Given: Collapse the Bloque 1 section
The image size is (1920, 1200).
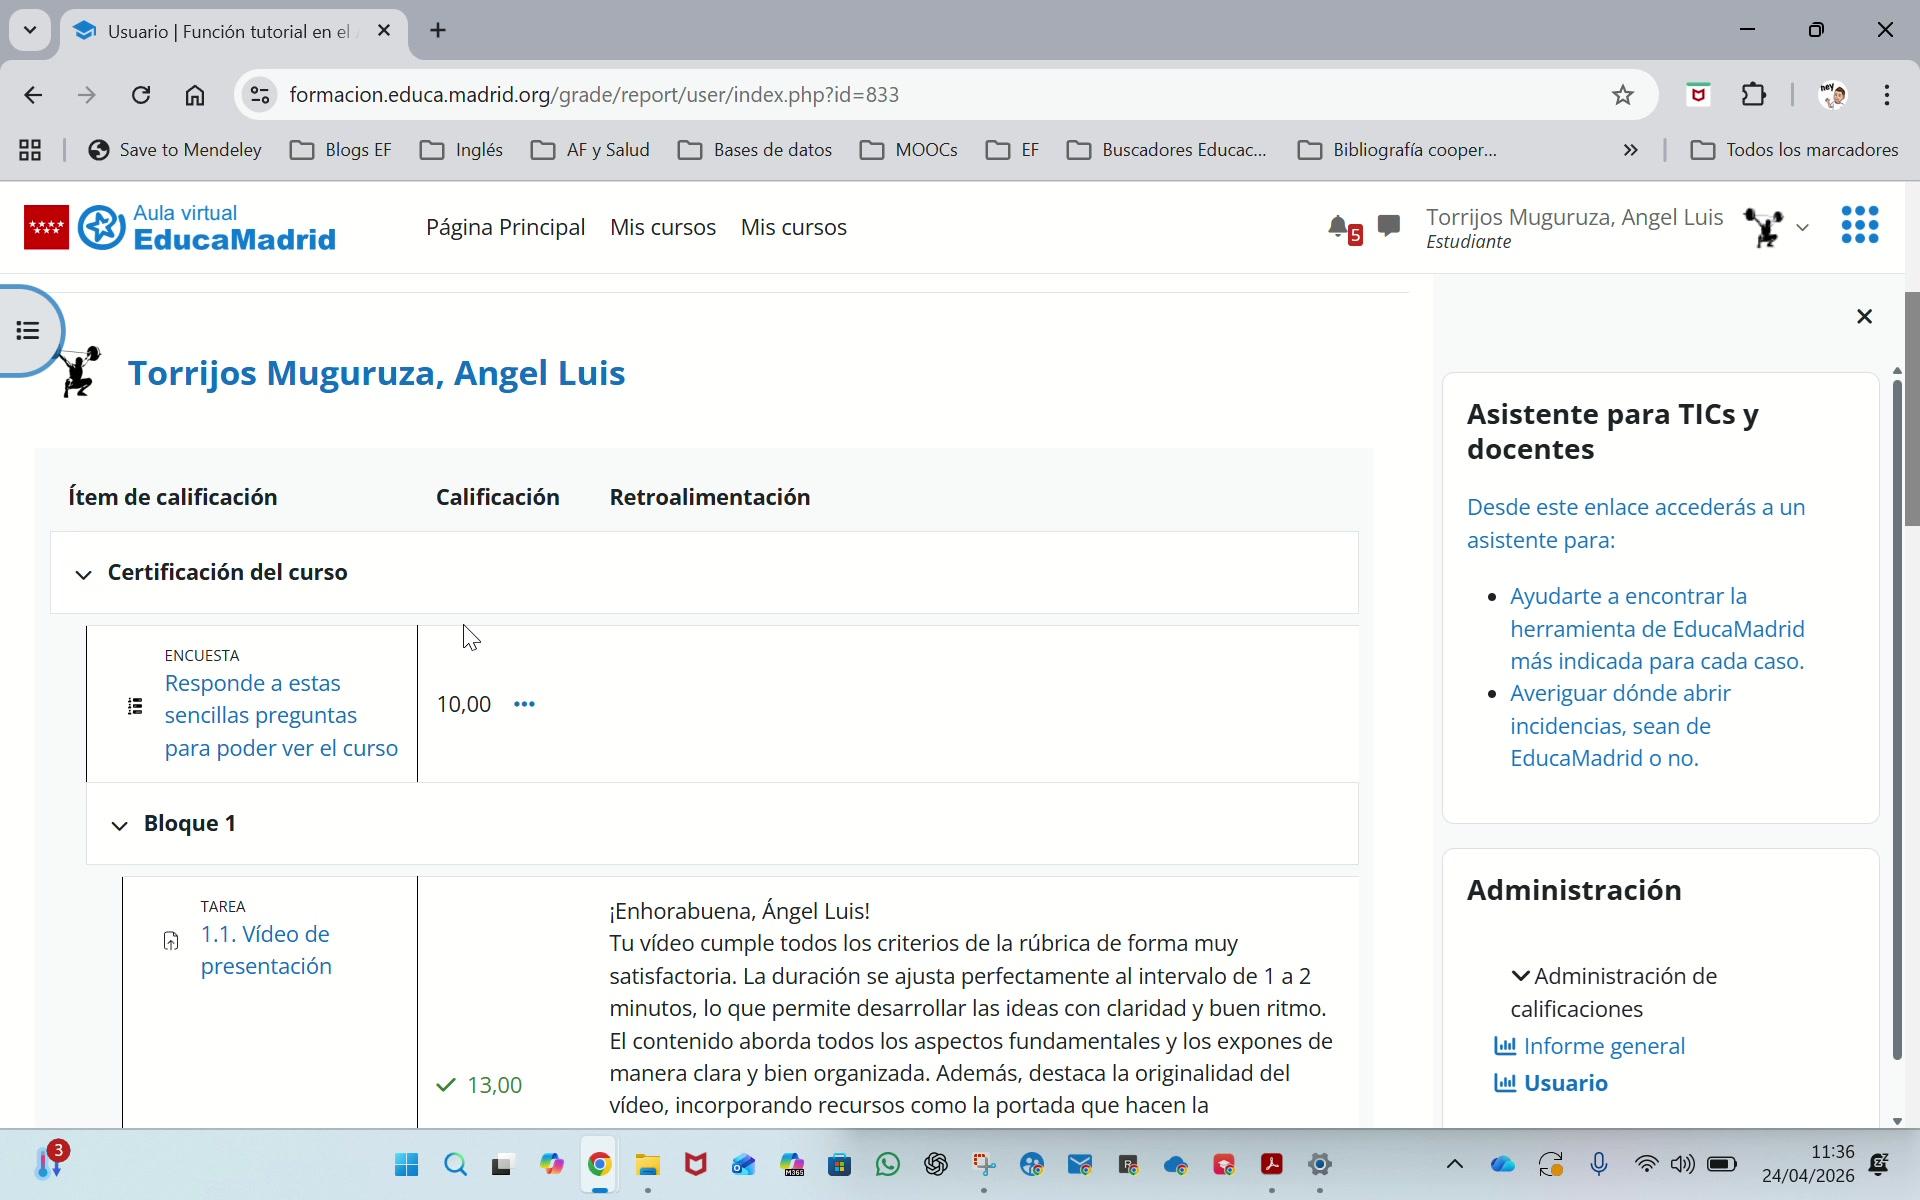Looking at the screenshot, I should tap(120, 825).
